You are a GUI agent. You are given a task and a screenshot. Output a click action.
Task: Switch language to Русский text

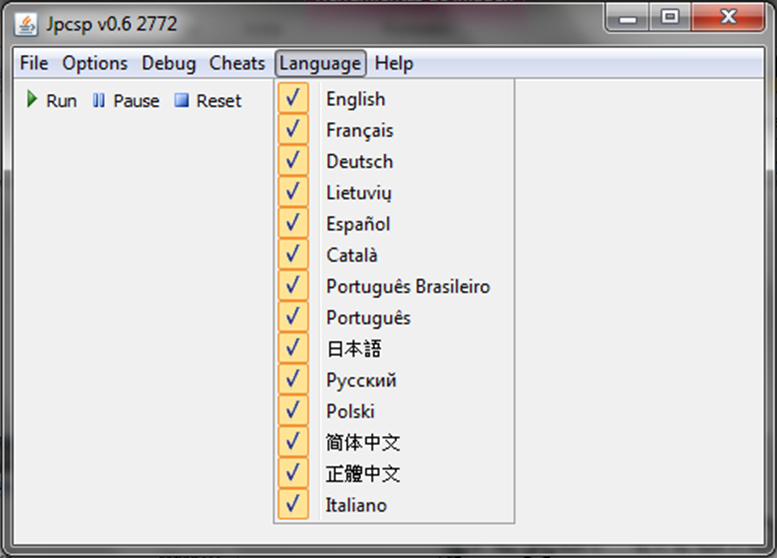click(361, 380)
